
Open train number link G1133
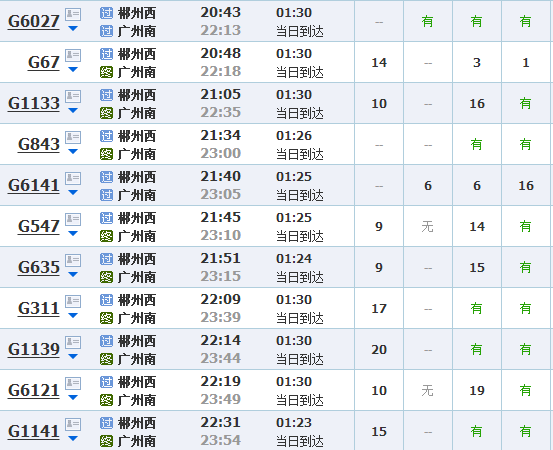click(34, 103)
